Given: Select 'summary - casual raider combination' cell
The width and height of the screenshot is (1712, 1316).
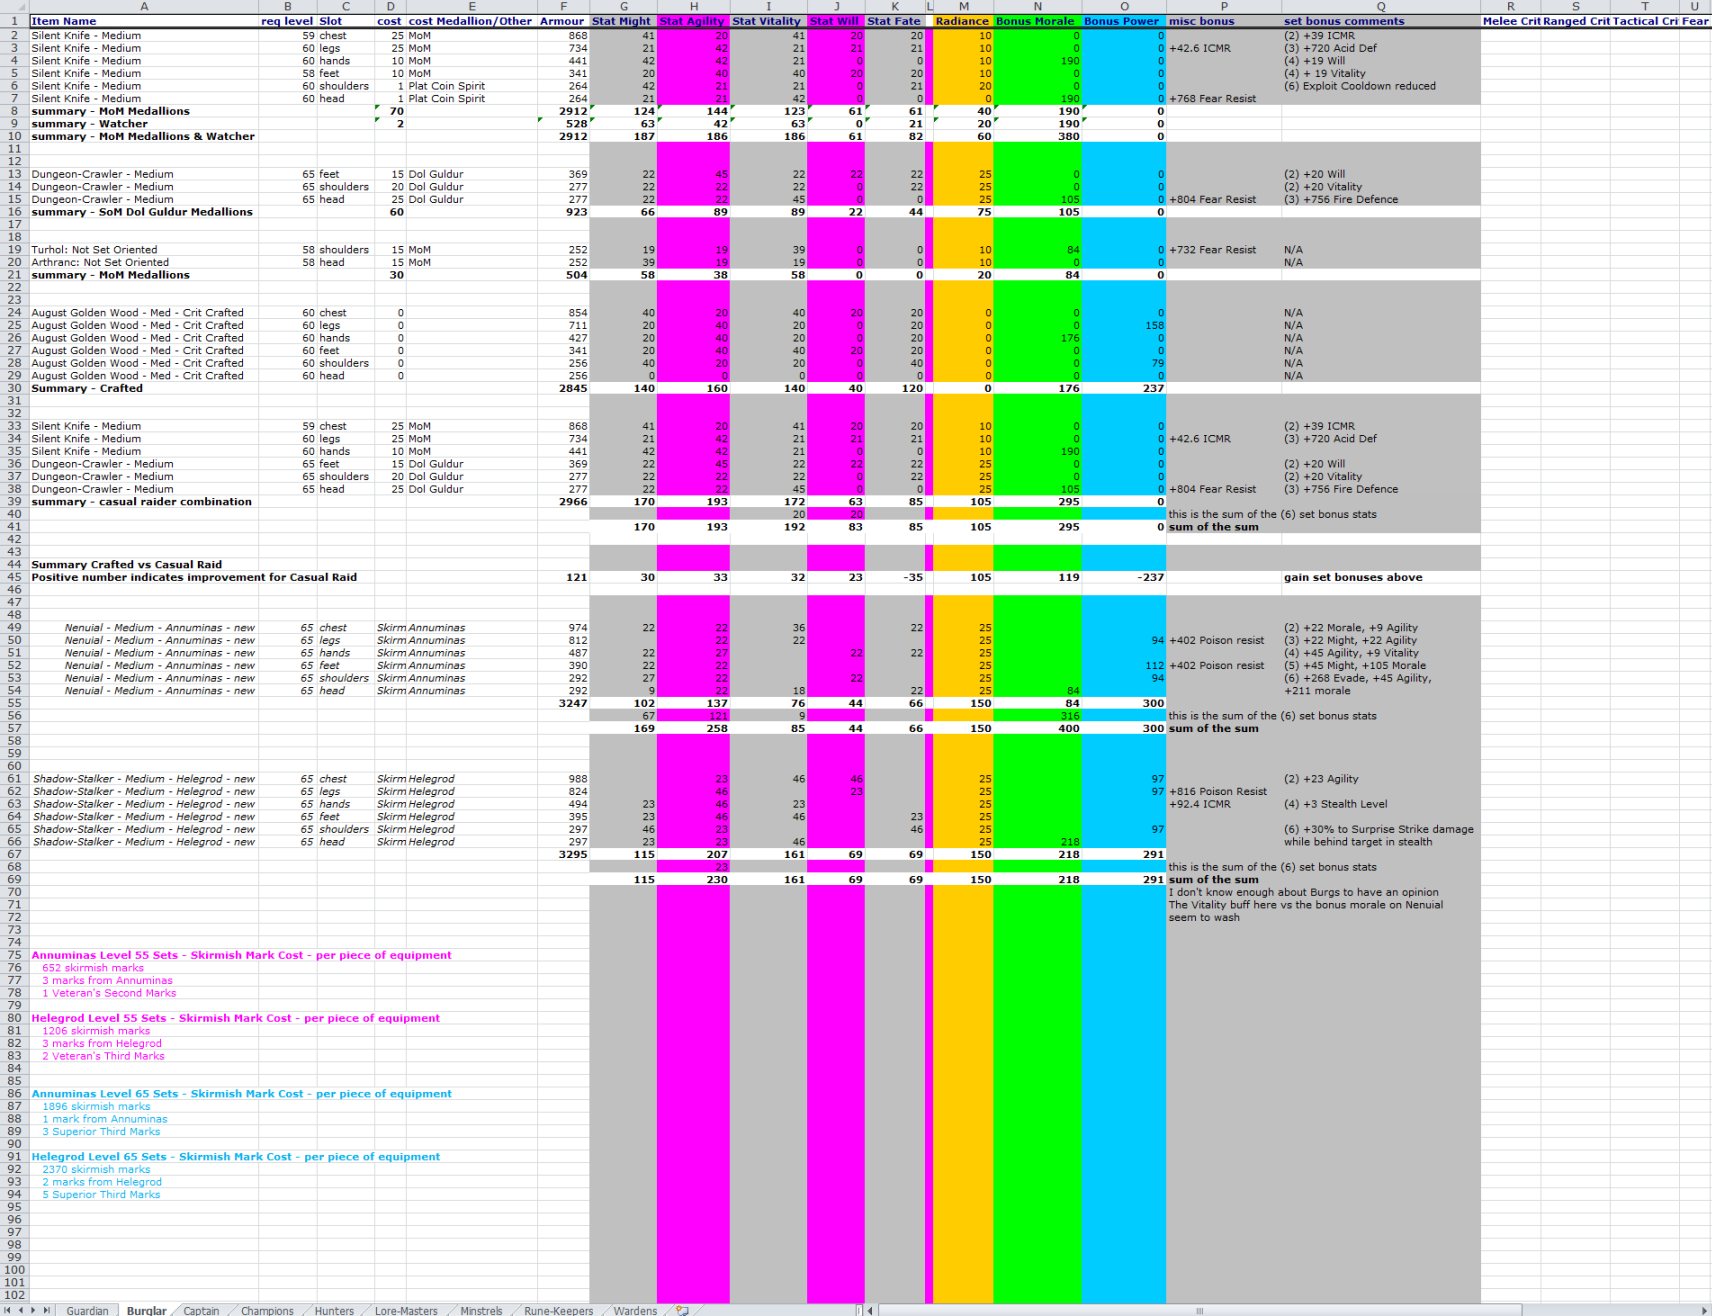Looking at the screenshot, I should click(x=144, y=502).
